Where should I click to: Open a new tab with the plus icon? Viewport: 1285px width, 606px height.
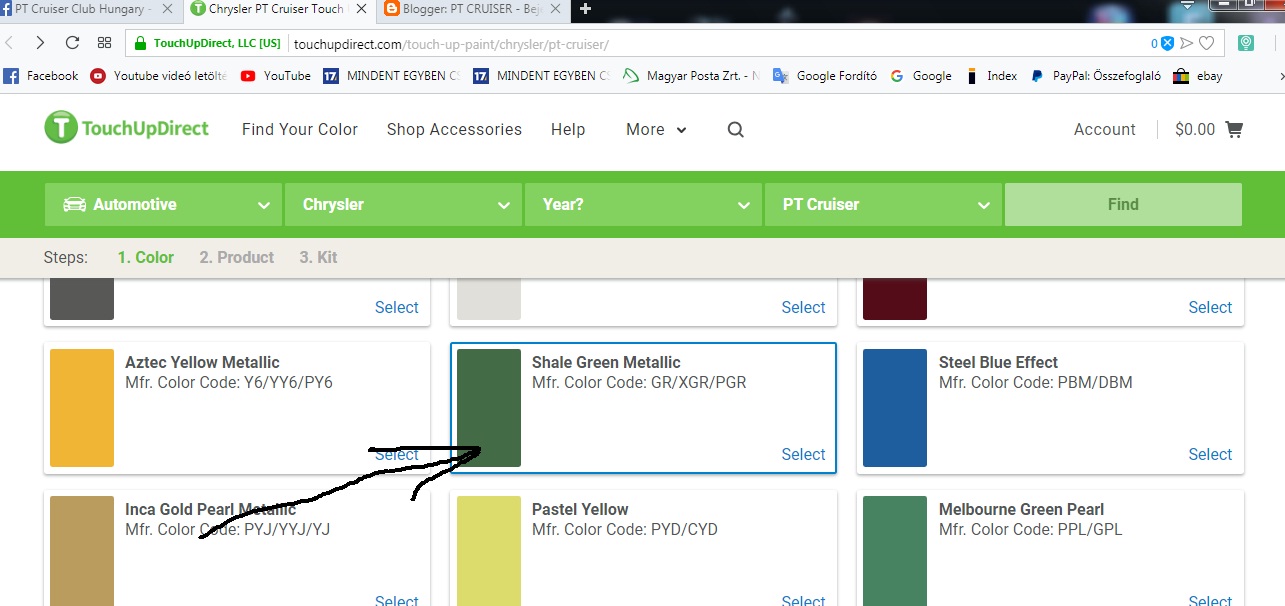point(585,9)
